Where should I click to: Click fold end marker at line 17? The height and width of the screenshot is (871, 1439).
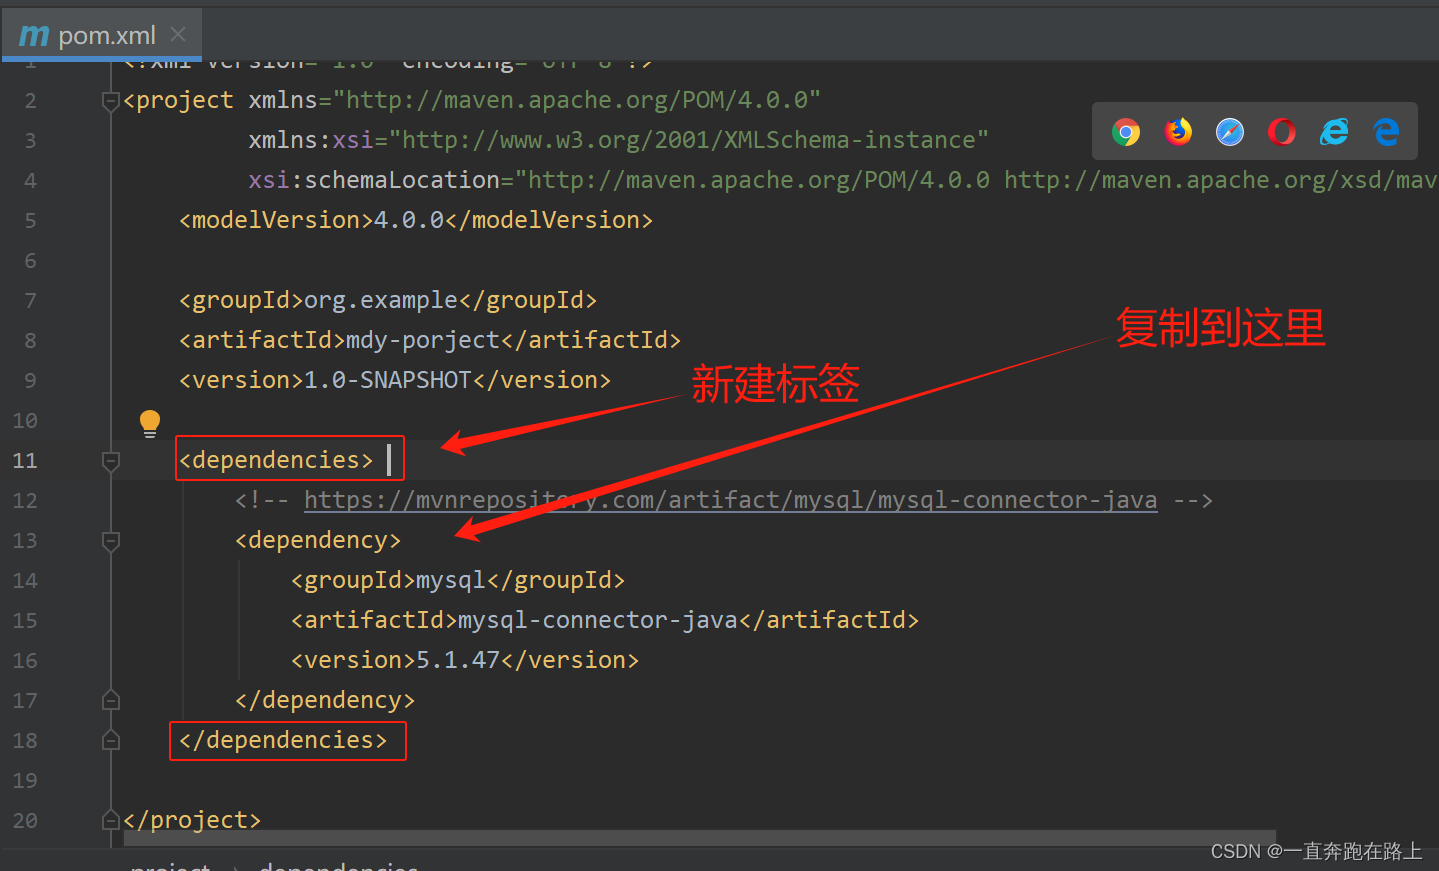[x=111, y=700]
